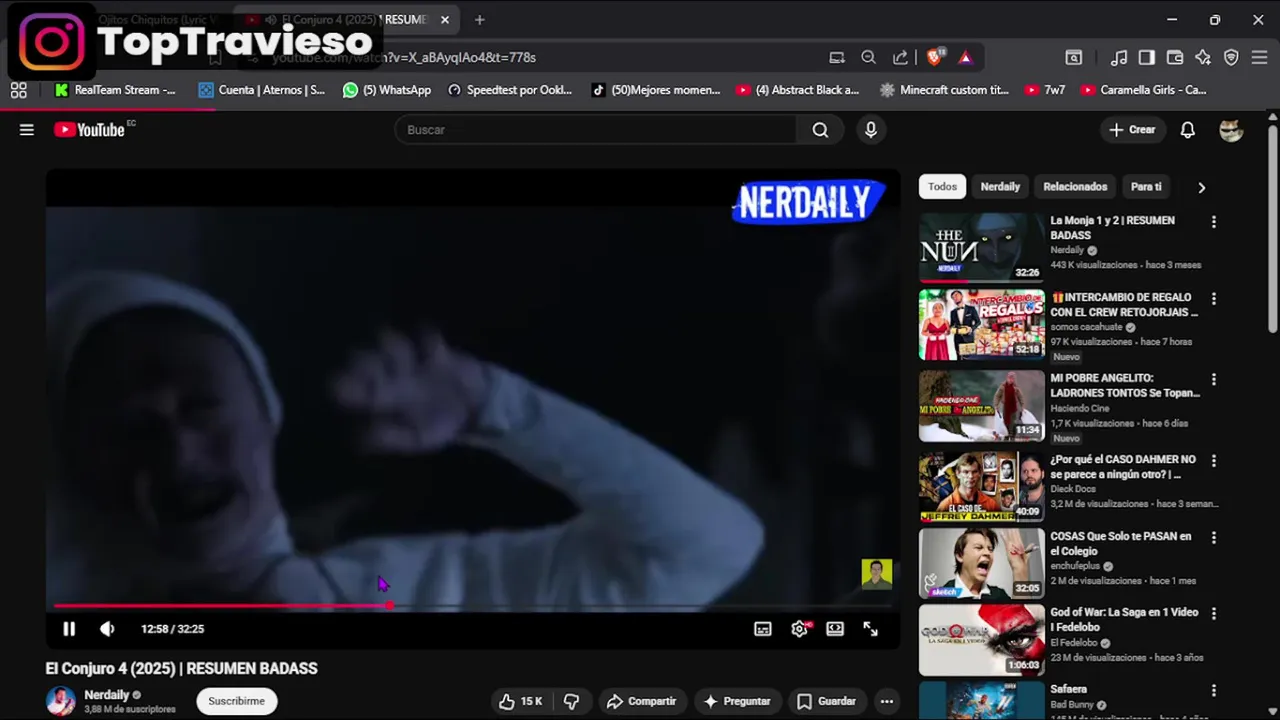Close the El Conjuro 4 browser tab
1280x720 pixels.
click(445, 20)
